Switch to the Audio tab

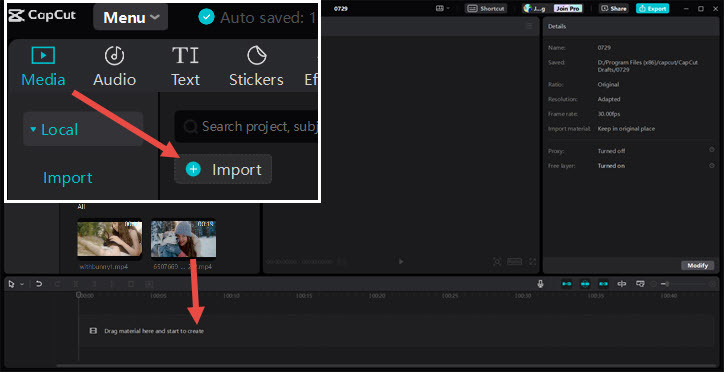coord(114,67)
